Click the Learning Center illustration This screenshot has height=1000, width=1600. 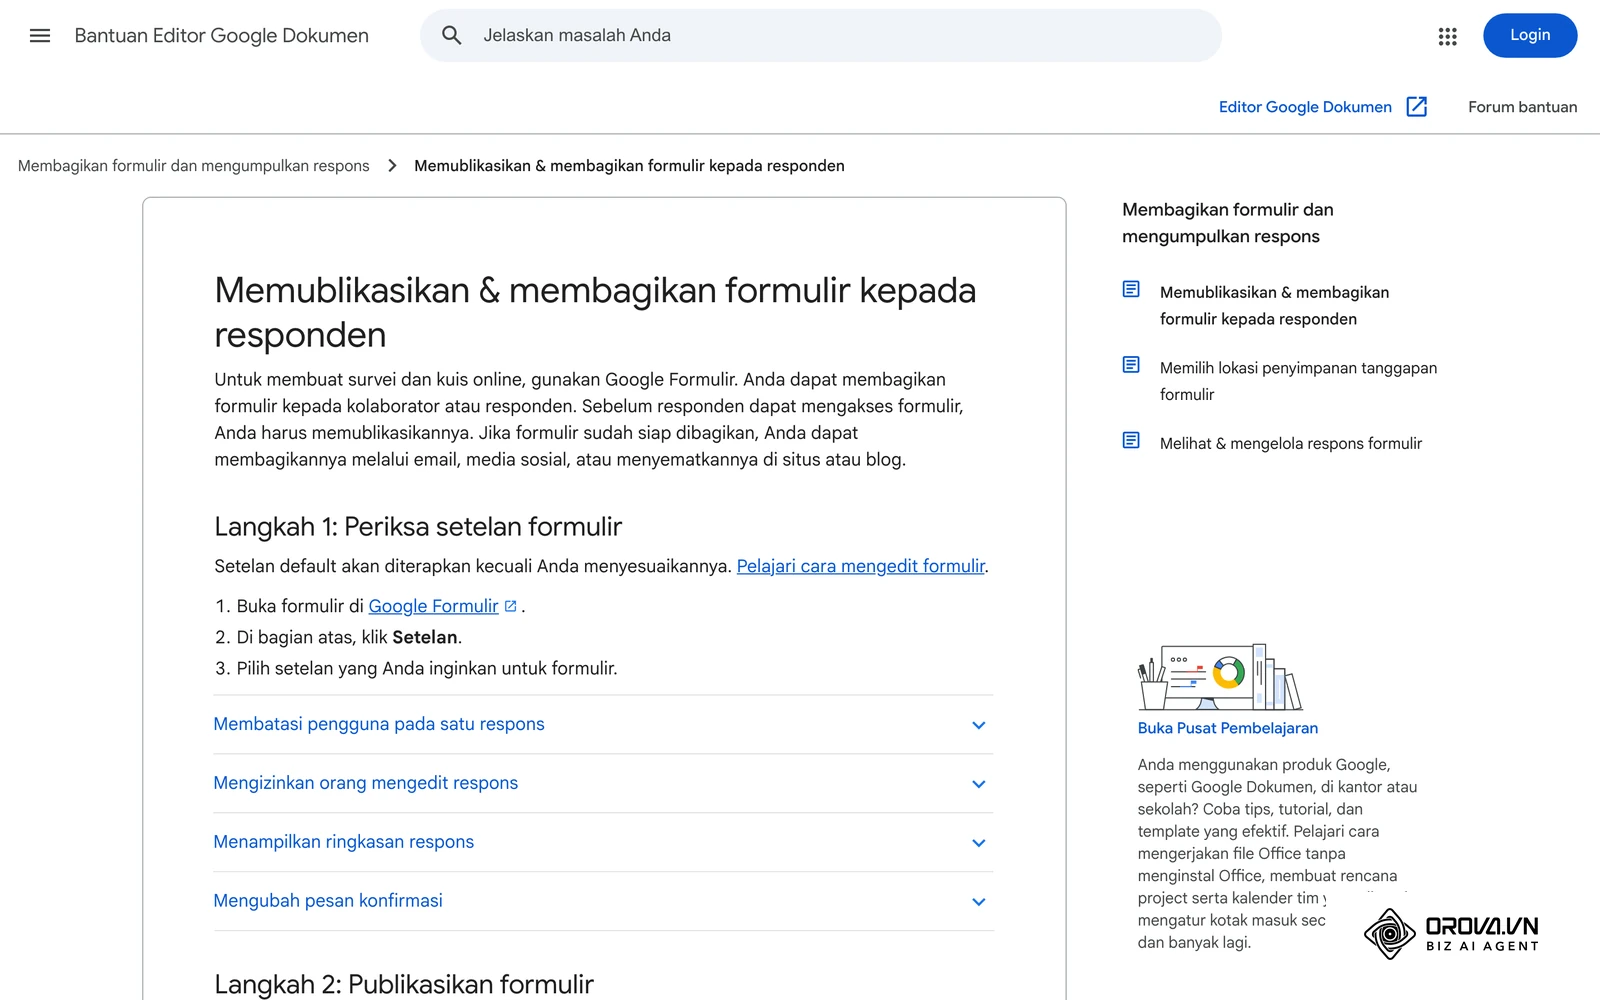(1220, 678)
